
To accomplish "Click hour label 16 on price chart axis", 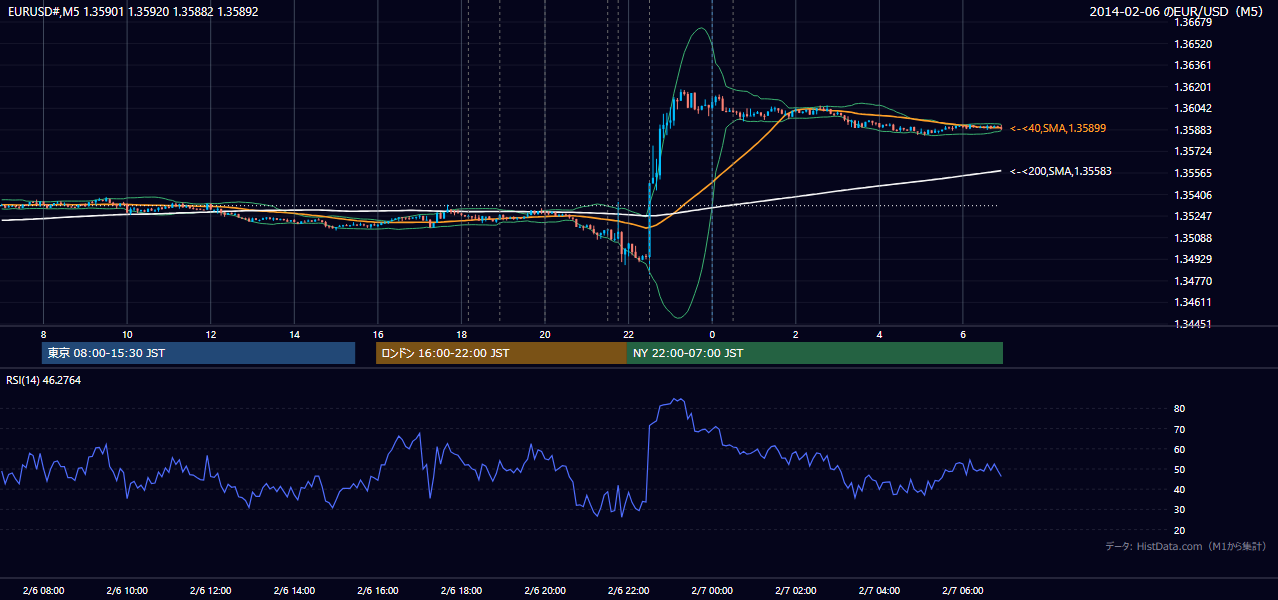I will tap(378, 334).
